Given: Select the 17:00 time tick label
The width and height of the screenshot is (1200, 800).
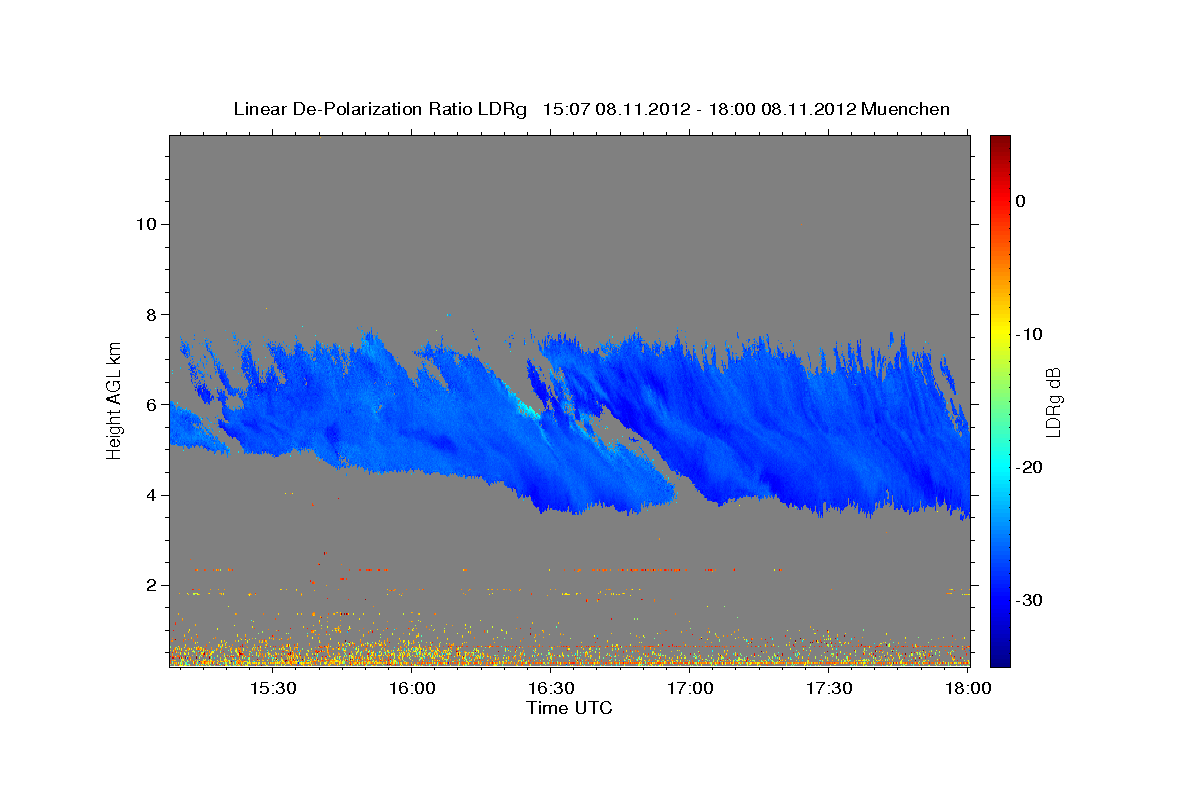Looking at the screenshot, I should pyautogui.click(x=689, y=688).
